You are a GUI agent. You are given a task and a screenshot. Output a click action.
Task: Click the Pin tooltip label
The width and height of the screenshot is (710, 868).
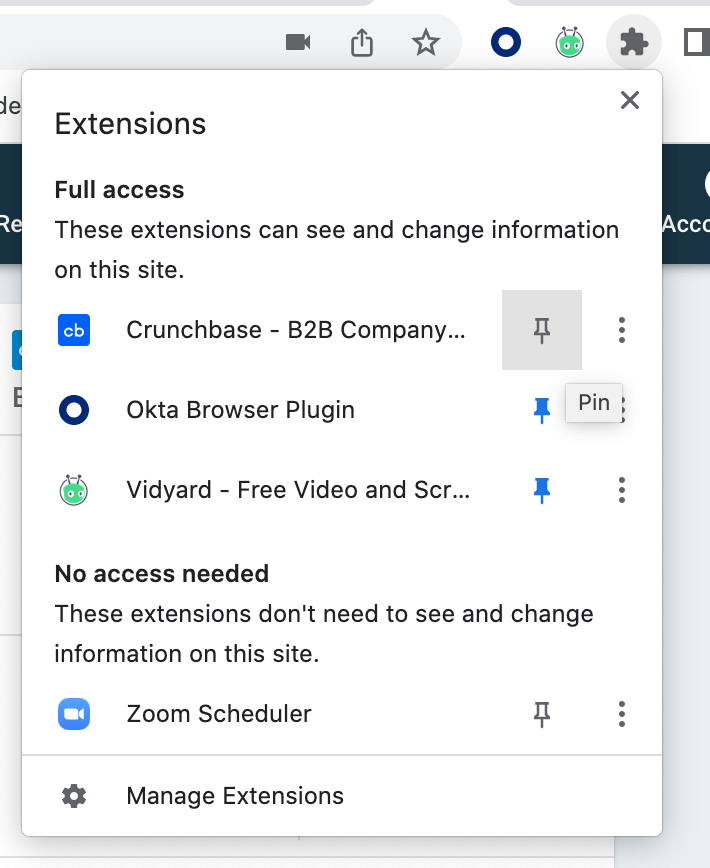coord(593,402)
